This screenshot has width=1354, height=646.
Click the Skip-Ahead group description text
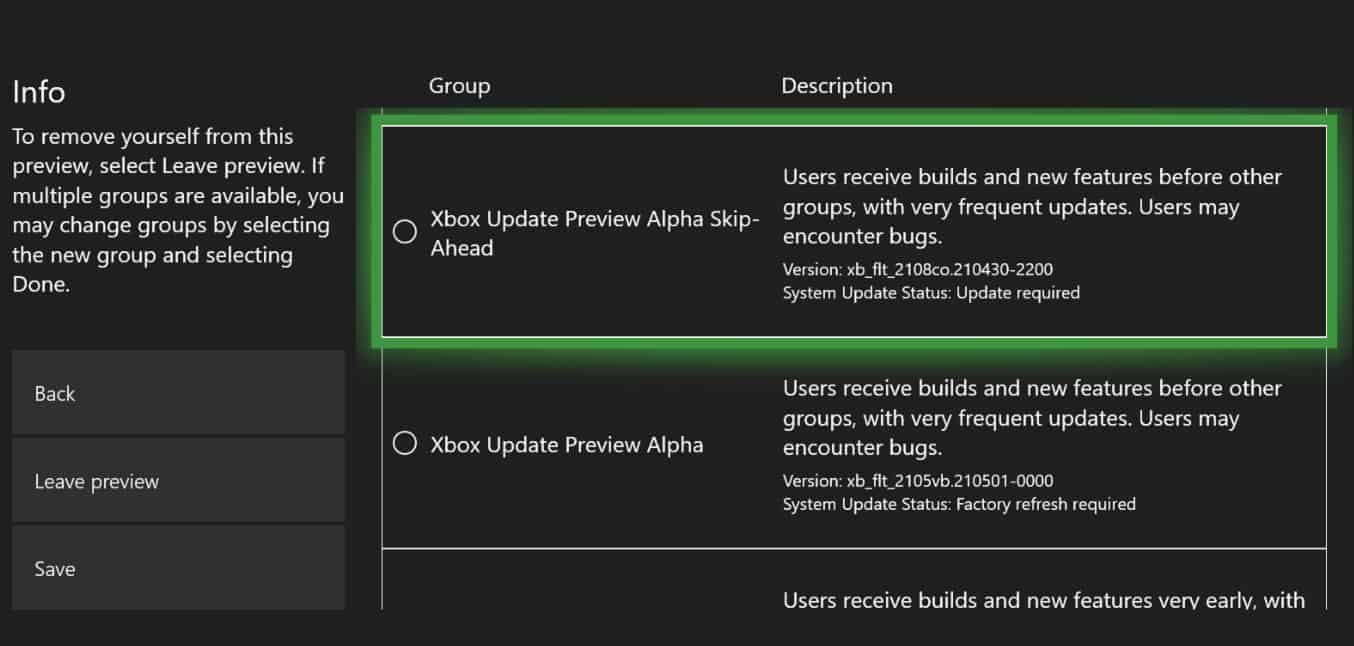1032,206
